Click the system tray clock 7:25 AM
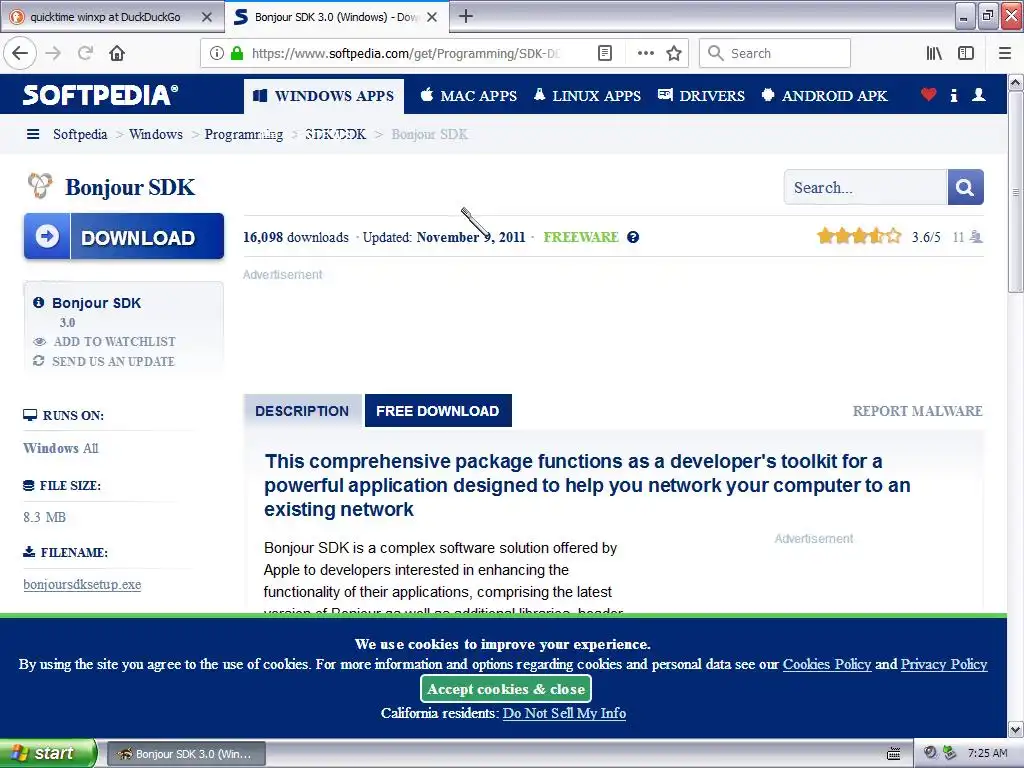Viewport: 1024px width, 768px height. tap(987, 753)
